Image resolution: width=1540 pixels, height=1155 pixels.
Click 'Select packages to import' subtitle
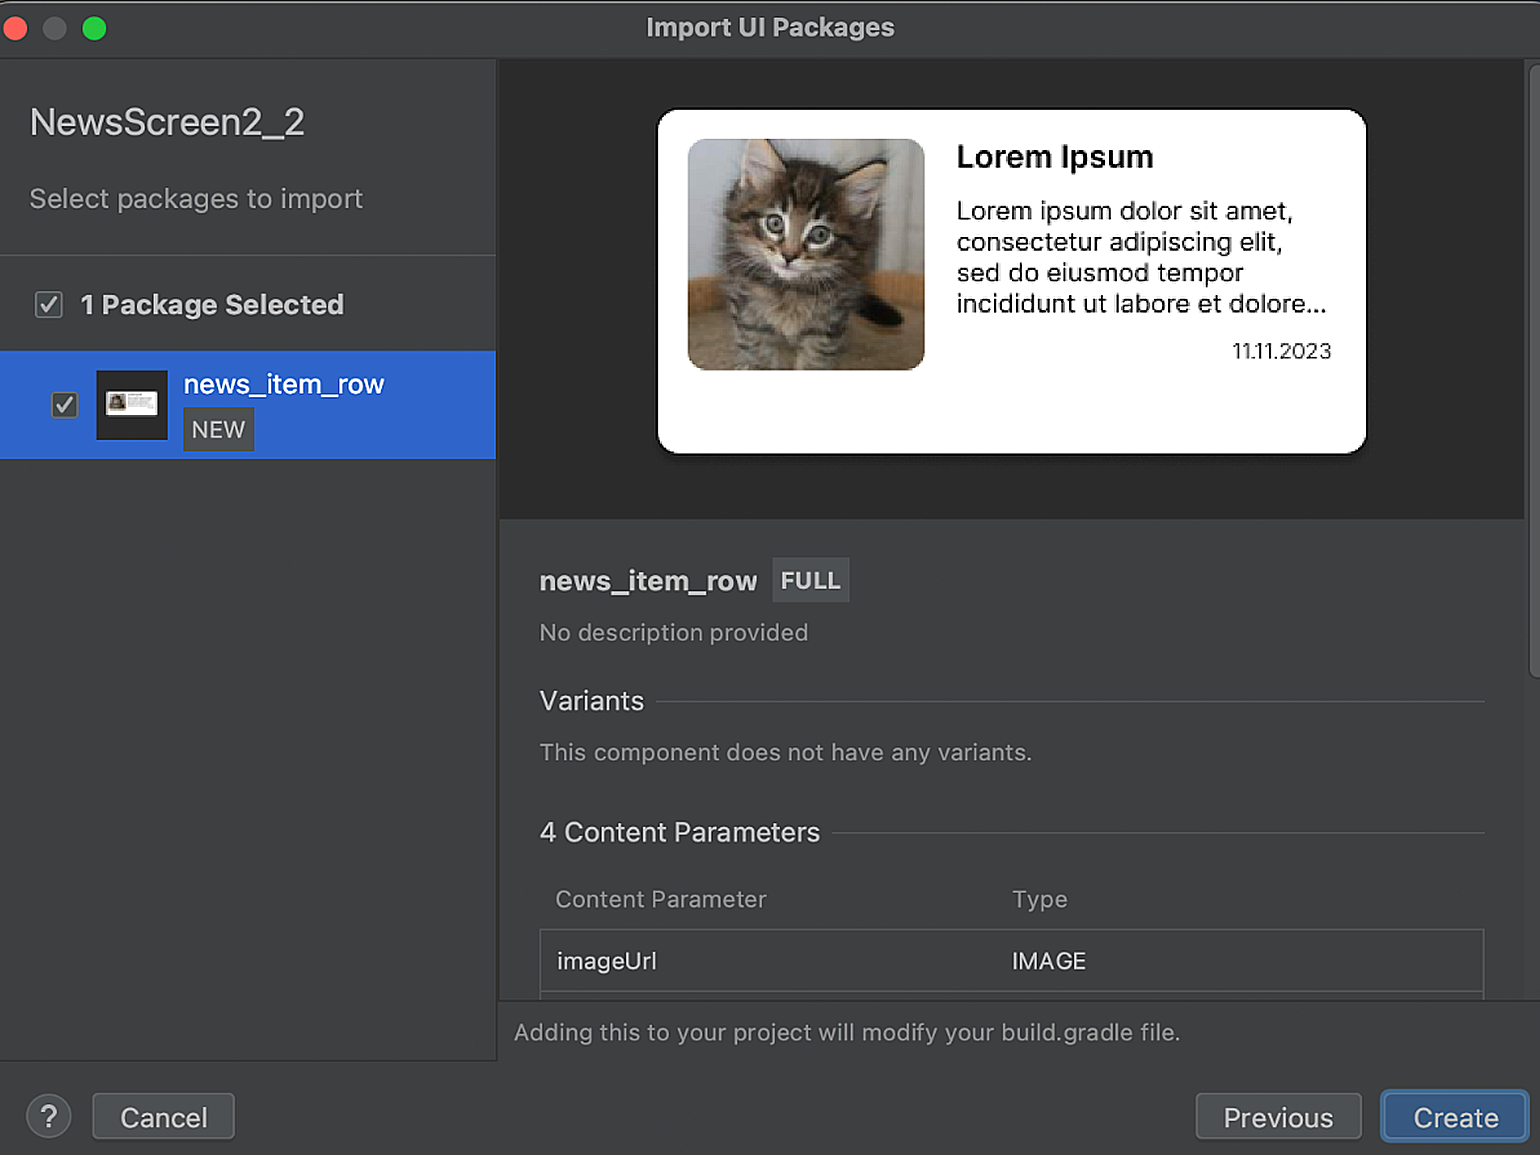tap(196, 199)
